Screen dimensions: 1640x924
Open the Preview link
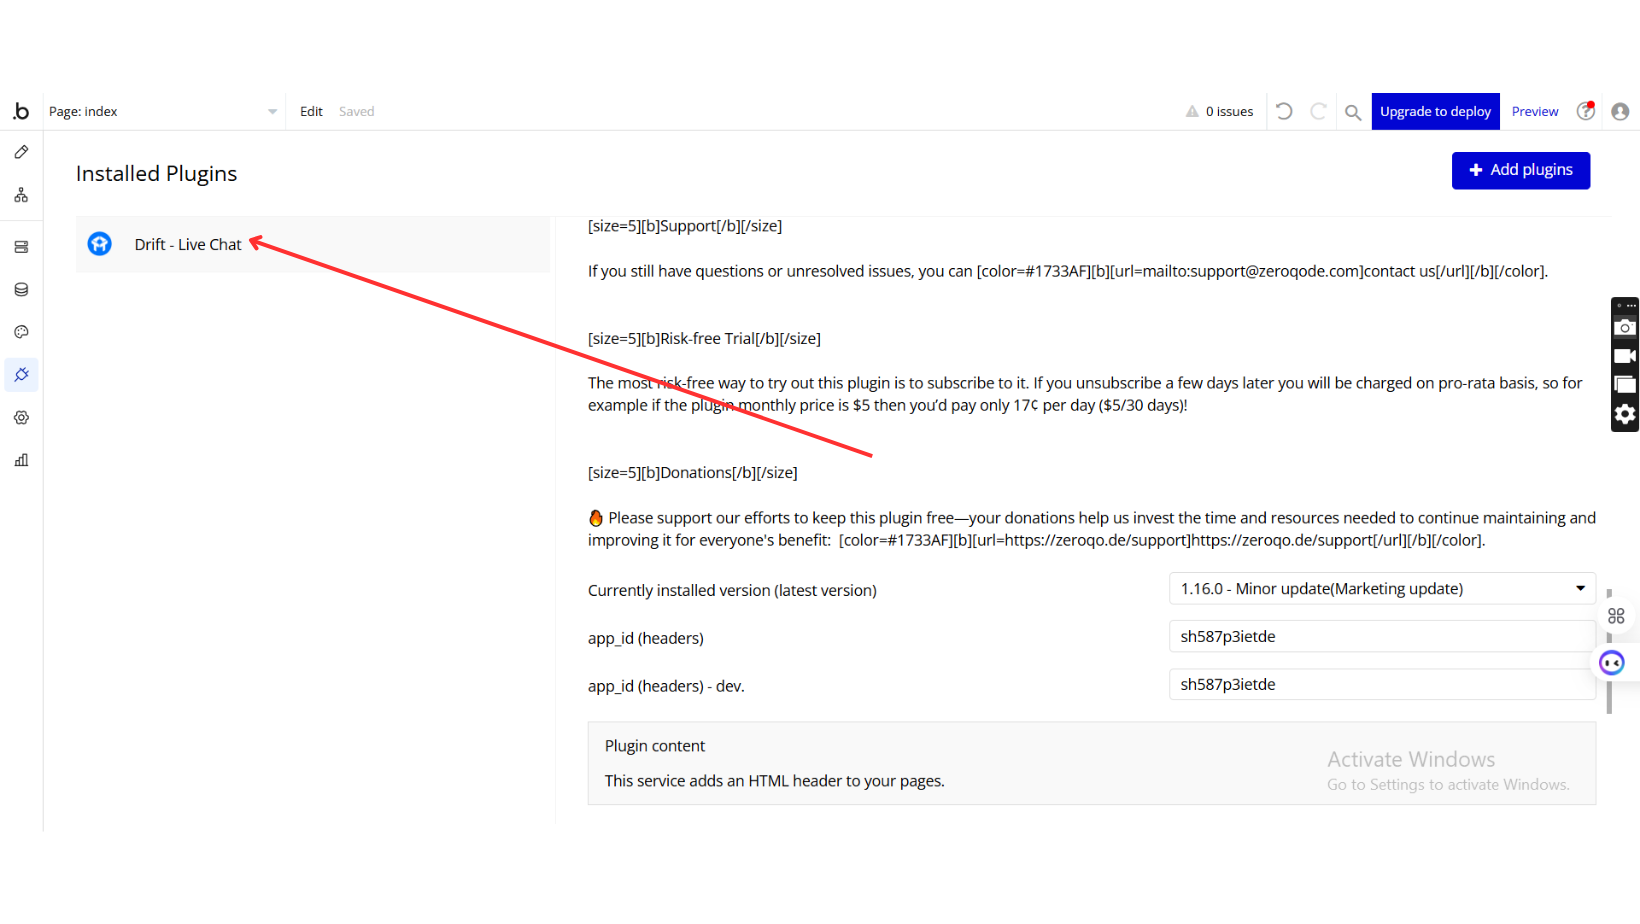(x=1535, y=111)
